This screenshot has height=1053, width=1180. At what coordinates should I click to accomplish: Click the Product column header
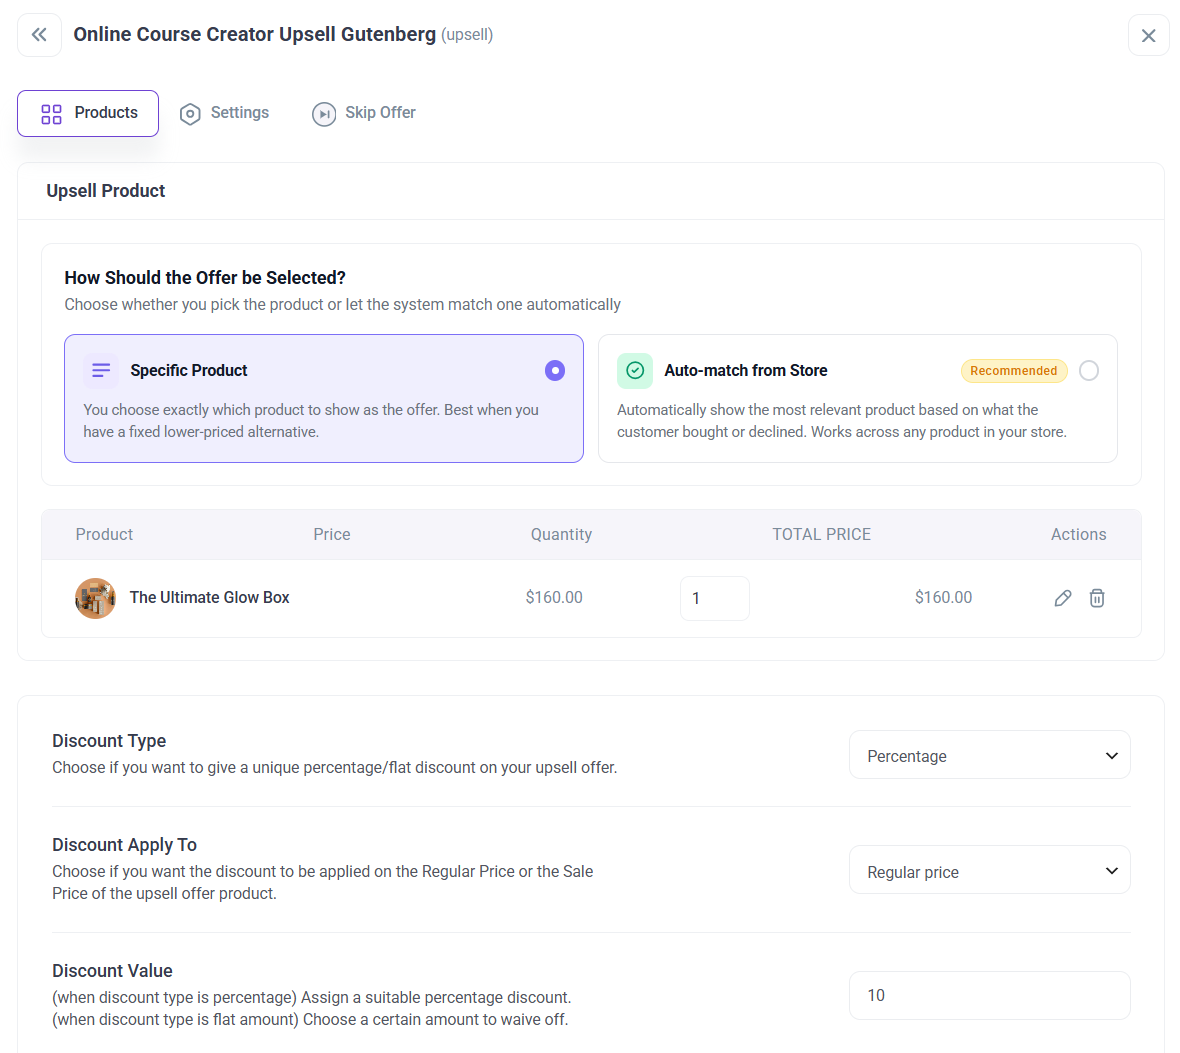[x=104, y=534]
